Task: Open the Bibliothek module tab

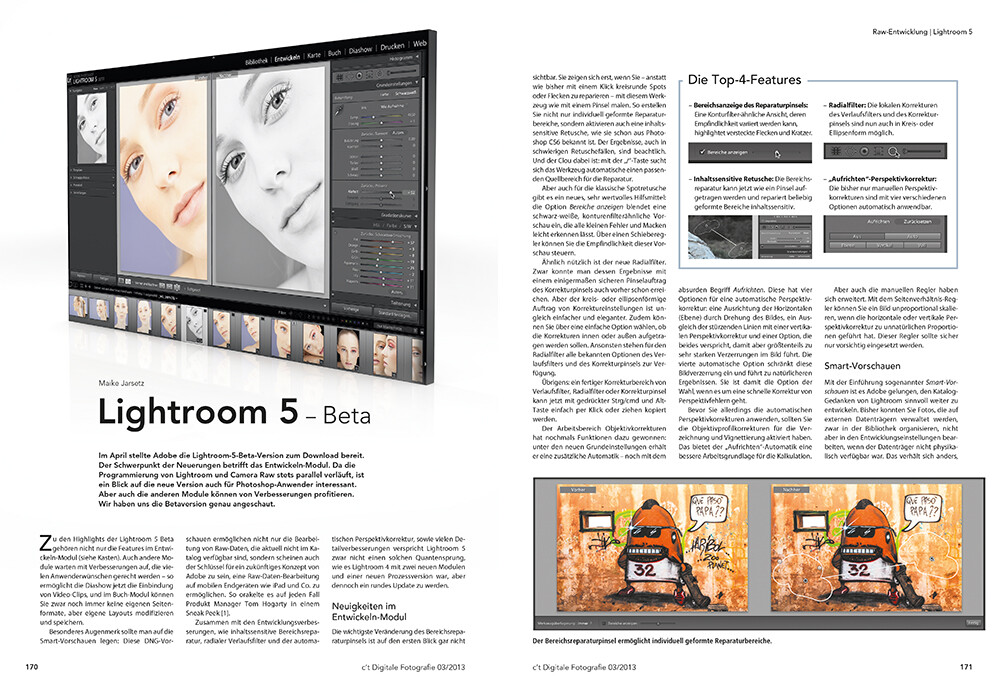Action: coord(256,61)
